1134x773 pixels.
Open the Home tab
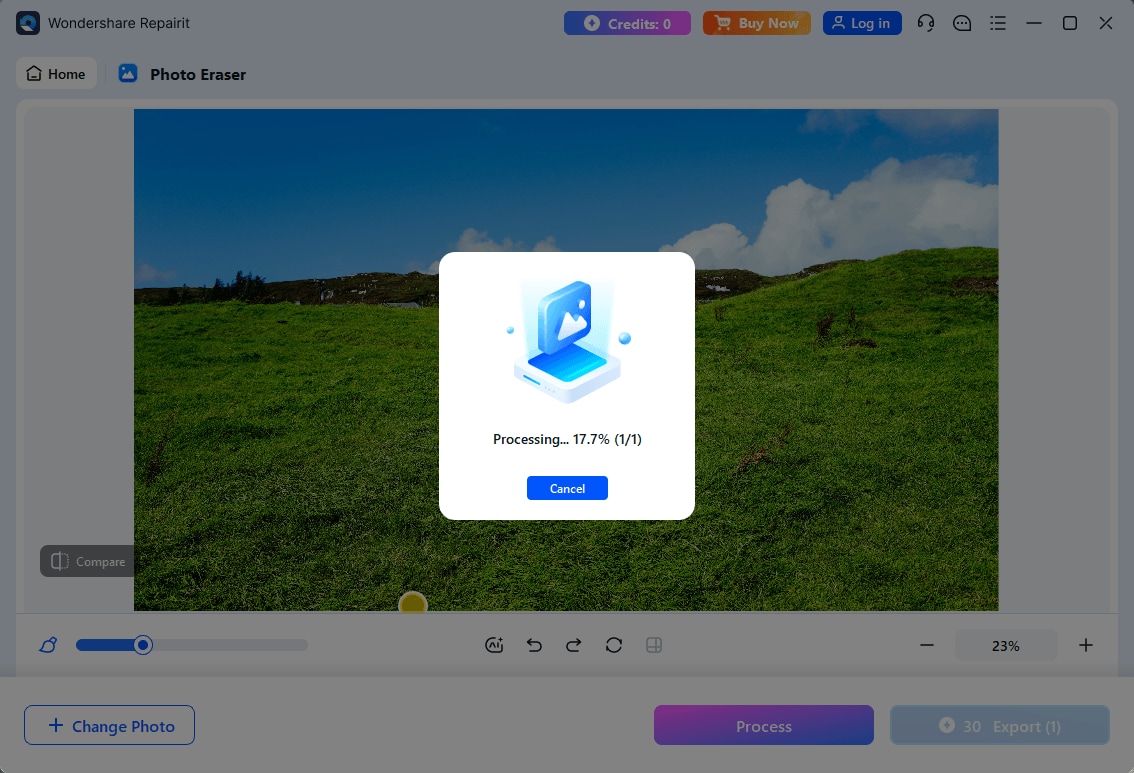(x=56, y=73)
